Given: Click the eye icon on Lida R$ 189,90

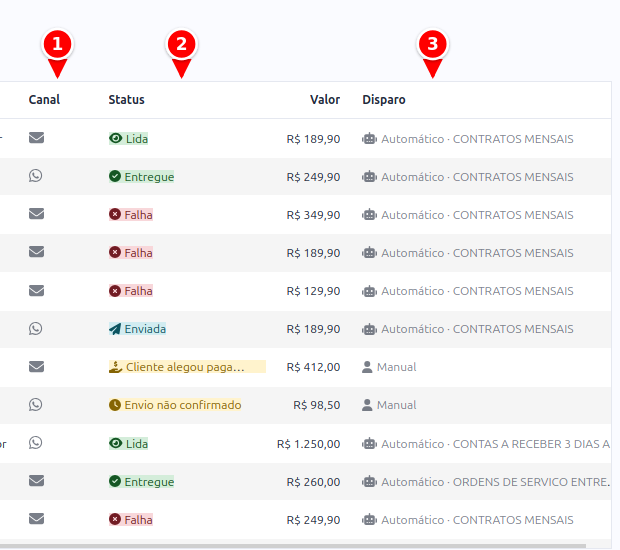Looking at the screenshot, I should 115,138.
